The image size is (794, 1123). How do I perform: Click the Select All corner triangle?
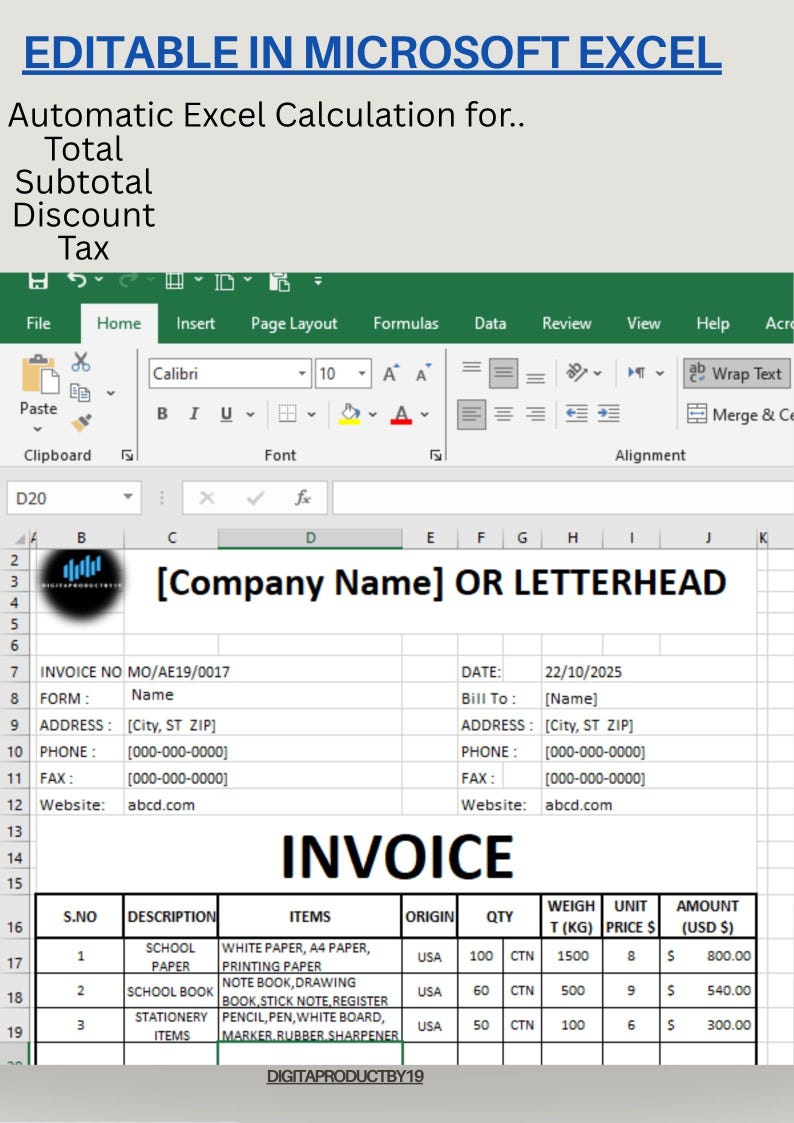(x=21, y=539)
